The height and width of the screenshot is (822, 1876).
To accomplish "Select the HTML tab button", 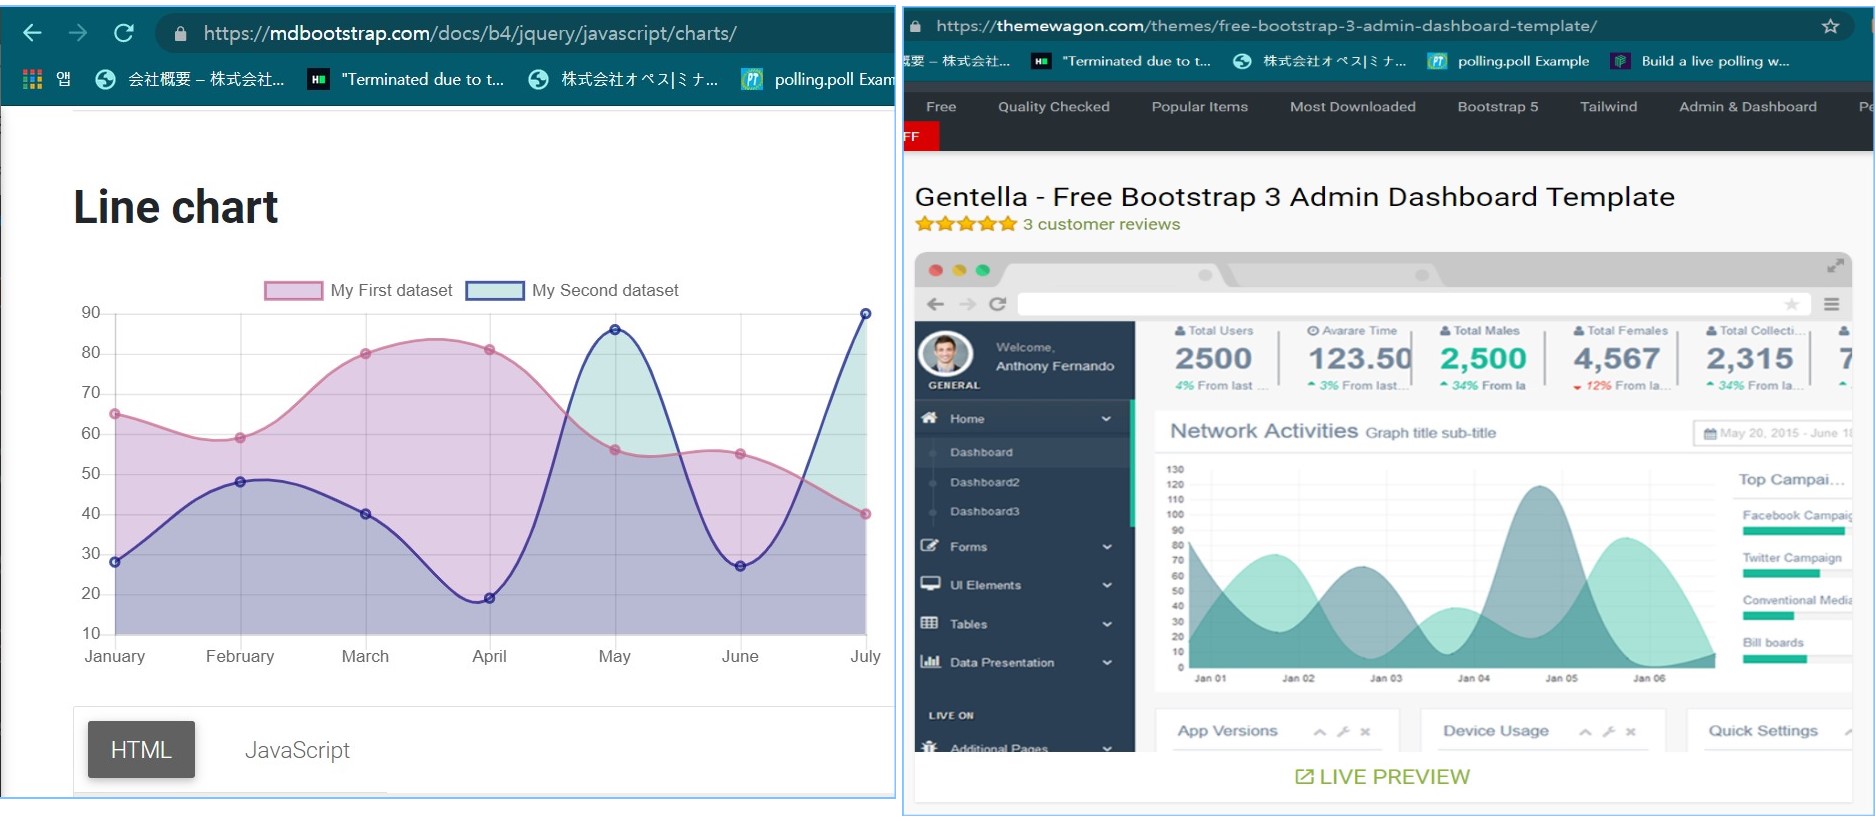I will click(x=141, y=750).
